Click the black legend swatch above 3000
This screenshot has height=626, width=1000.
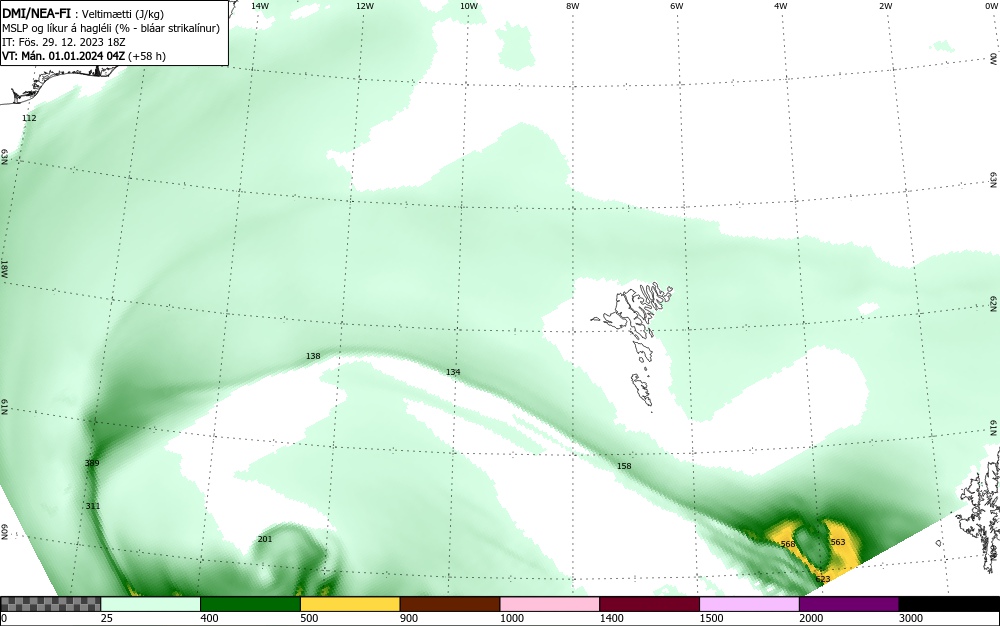949,604
